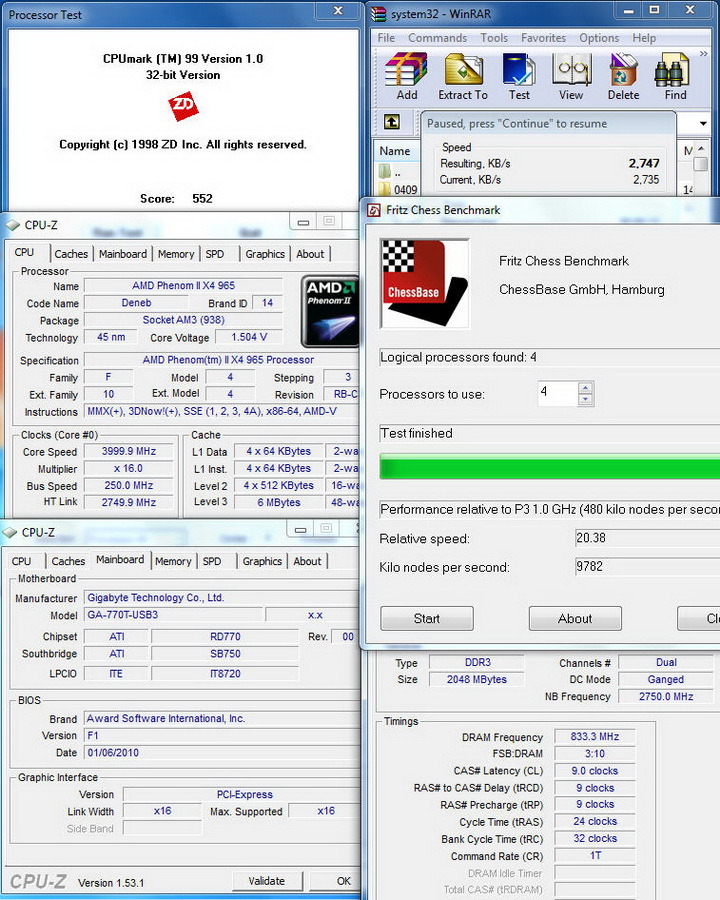Select the parent '..' folder entry in WinRAR
The width and height of the screenshot is (720, 900).
(390, 171)
